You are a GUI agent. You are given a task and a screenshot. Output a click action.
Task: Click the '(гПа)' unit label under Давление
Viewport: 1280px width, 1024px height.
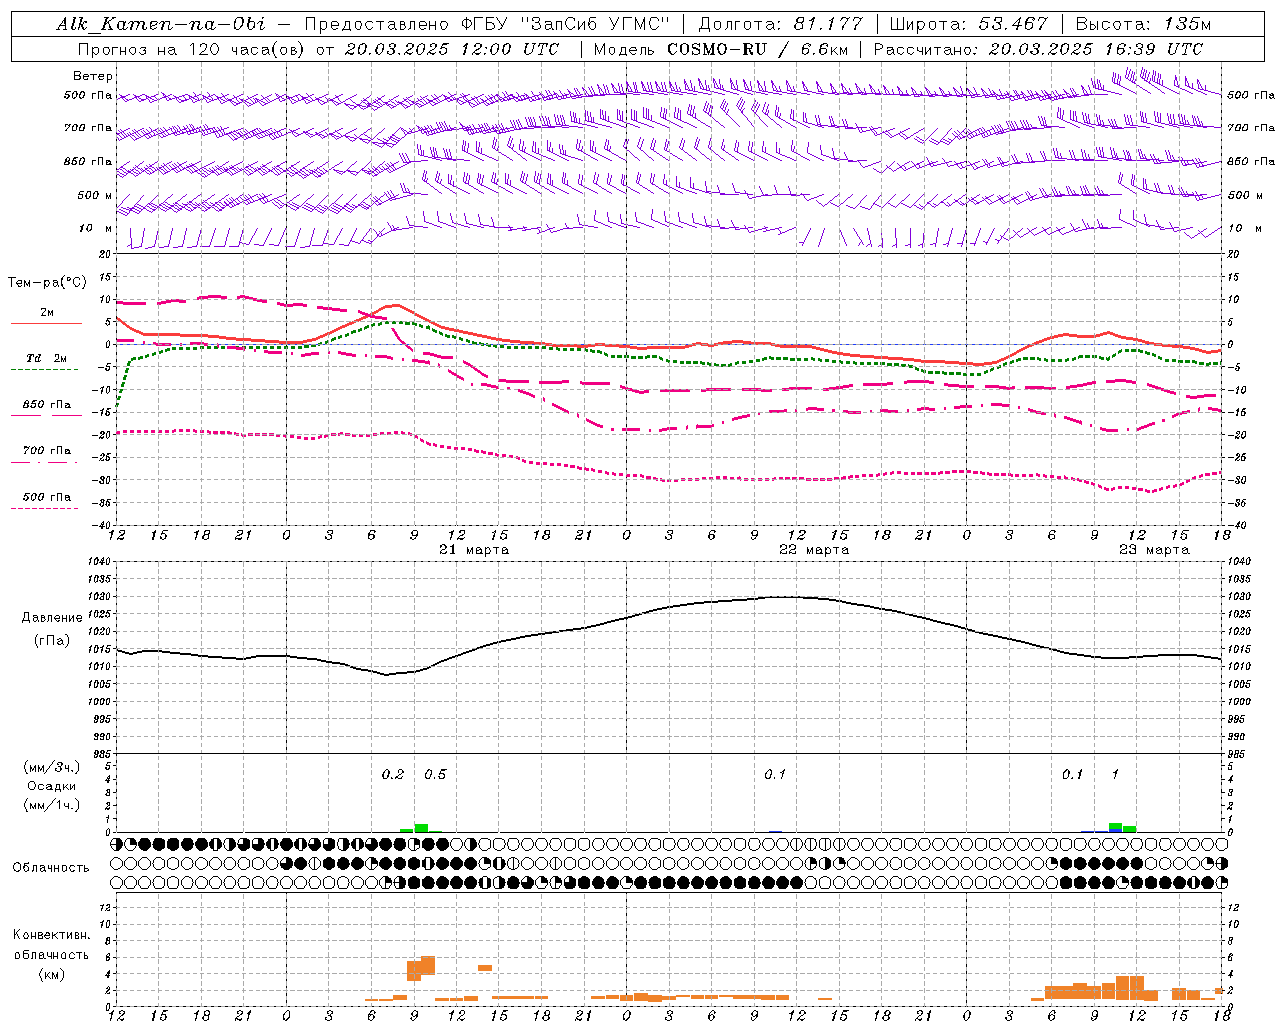(52, 641)
